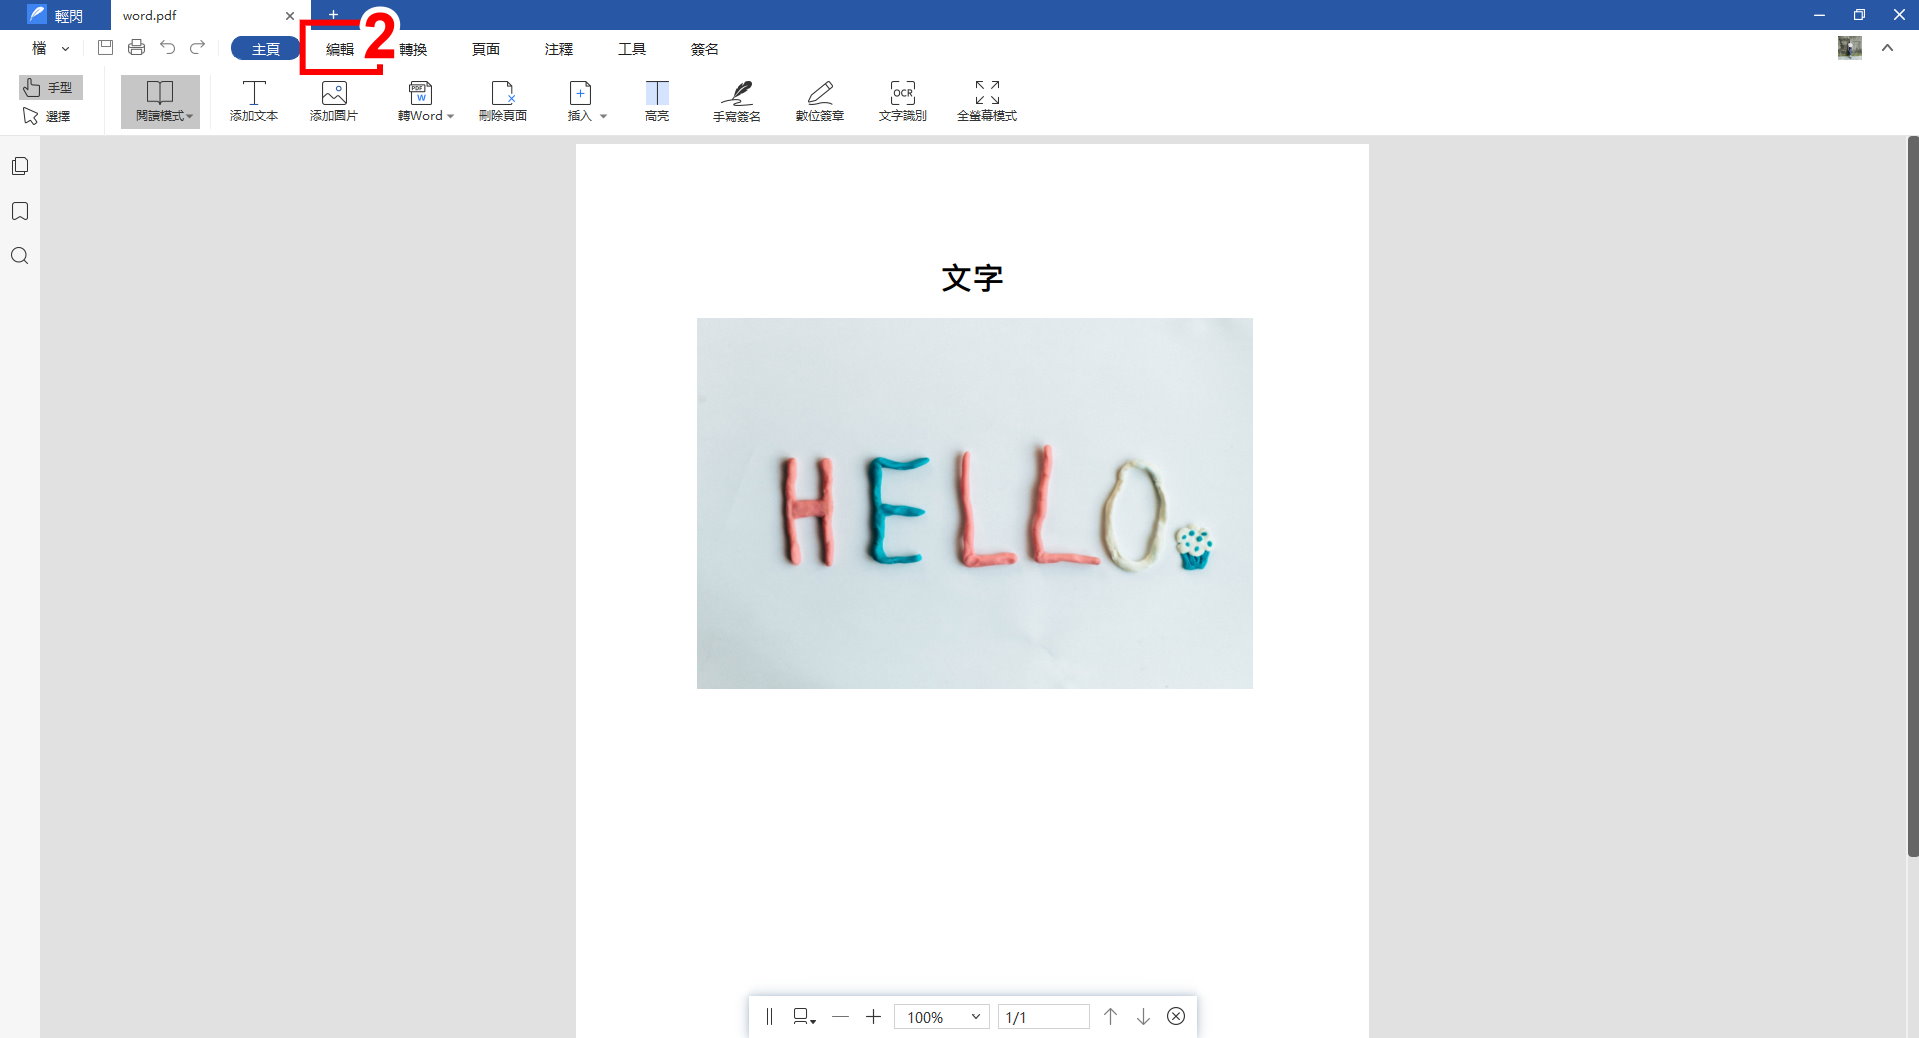
Task: Click the save file icon
Action: point(105,47)
